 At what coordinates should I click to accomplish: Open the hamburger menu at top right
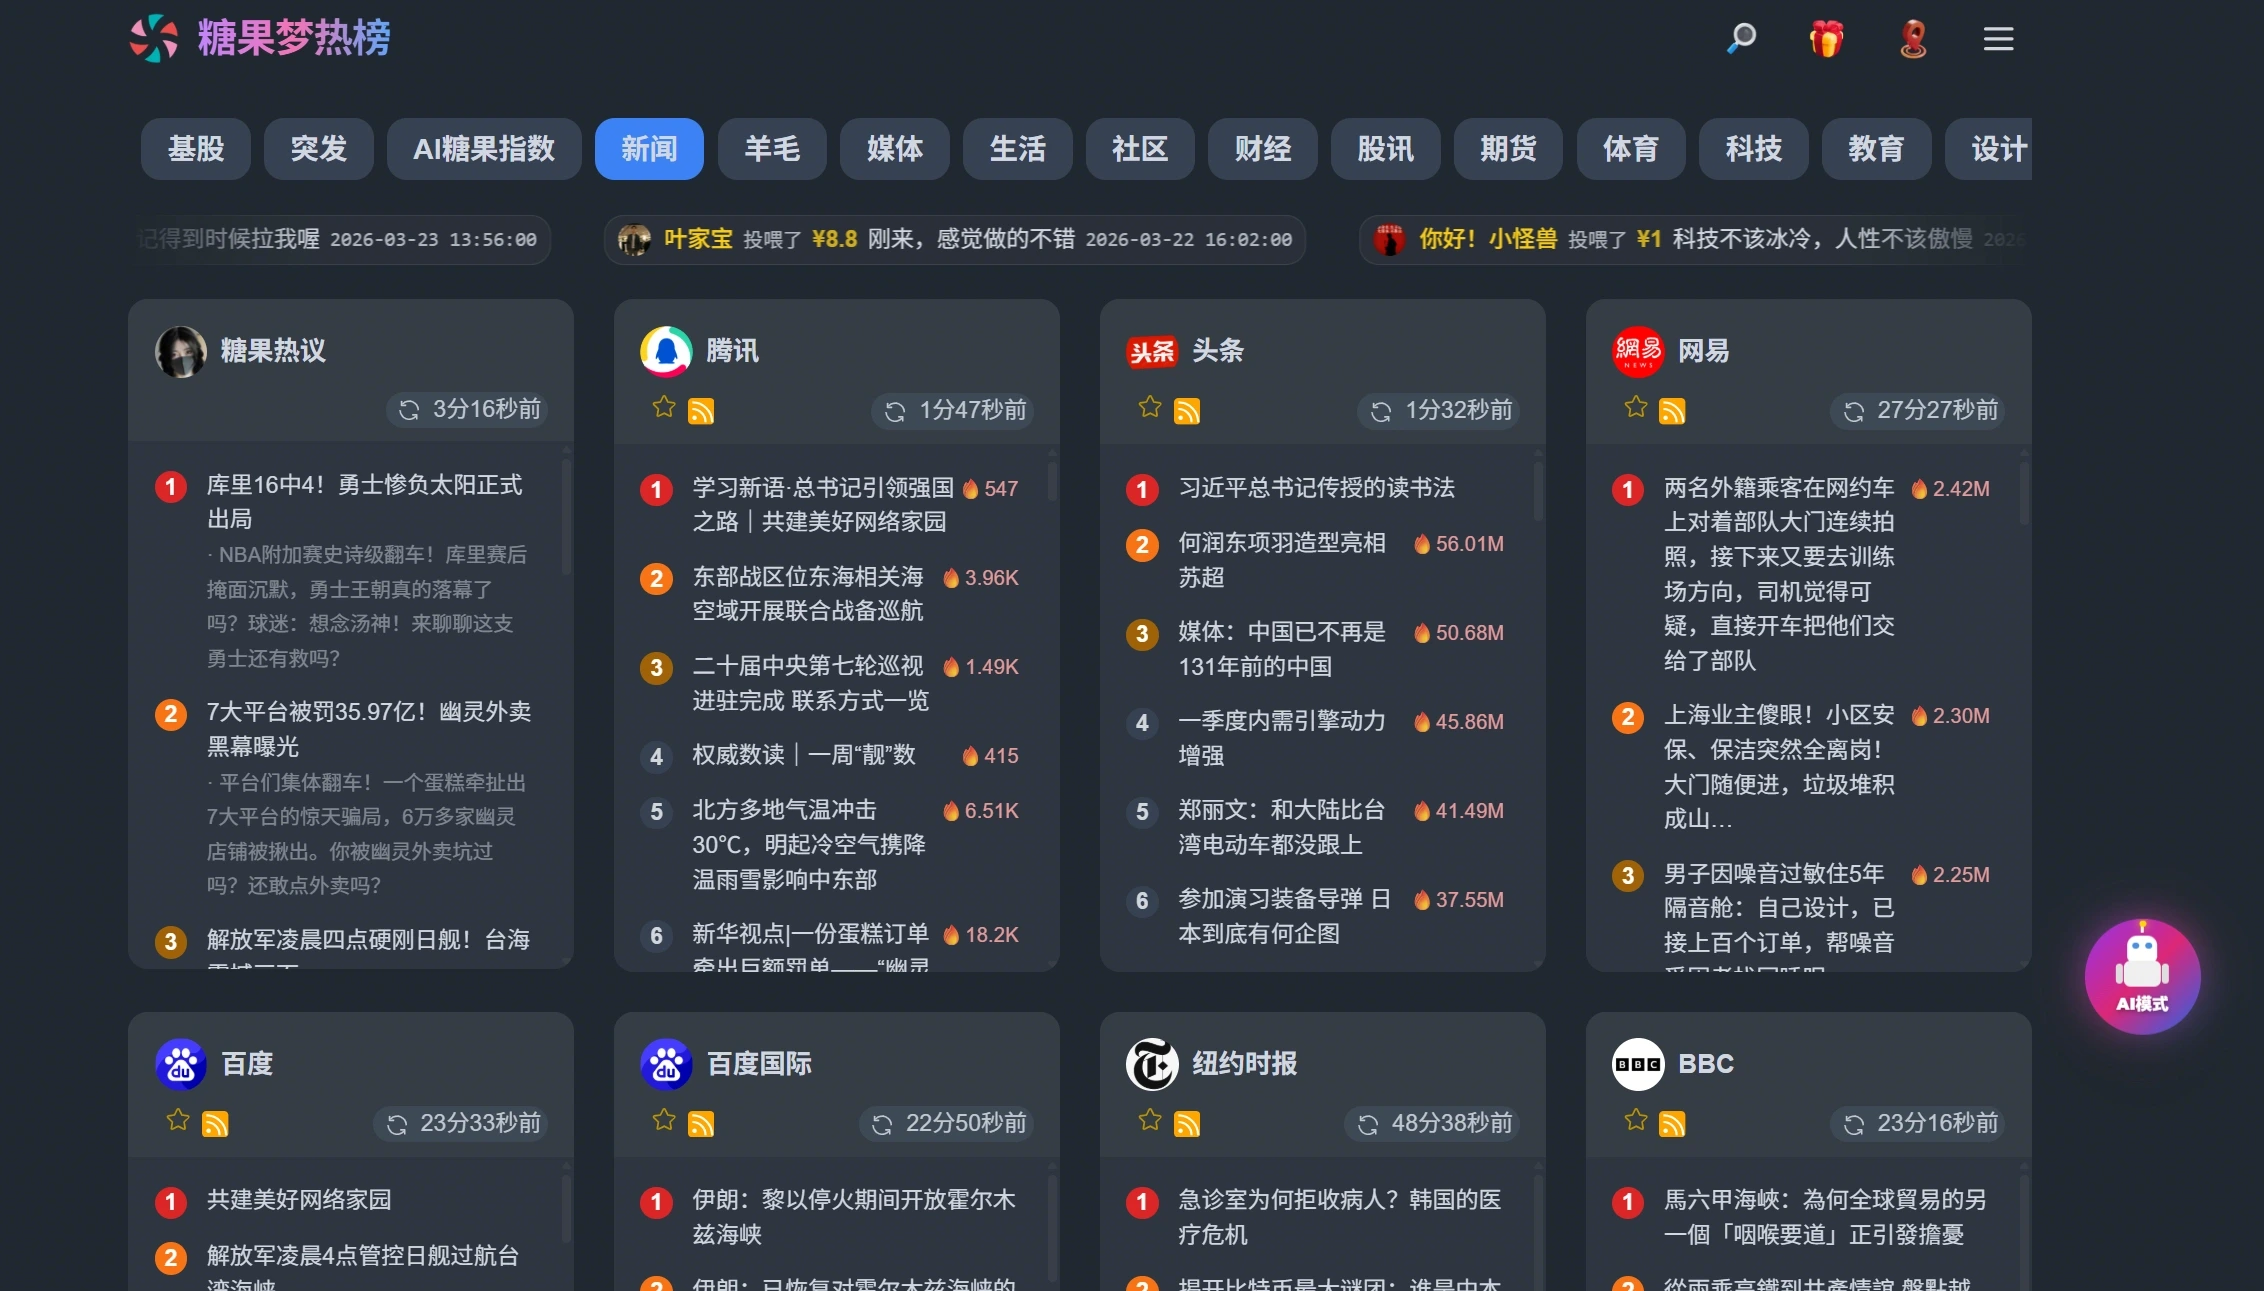tap(1997, 38)
